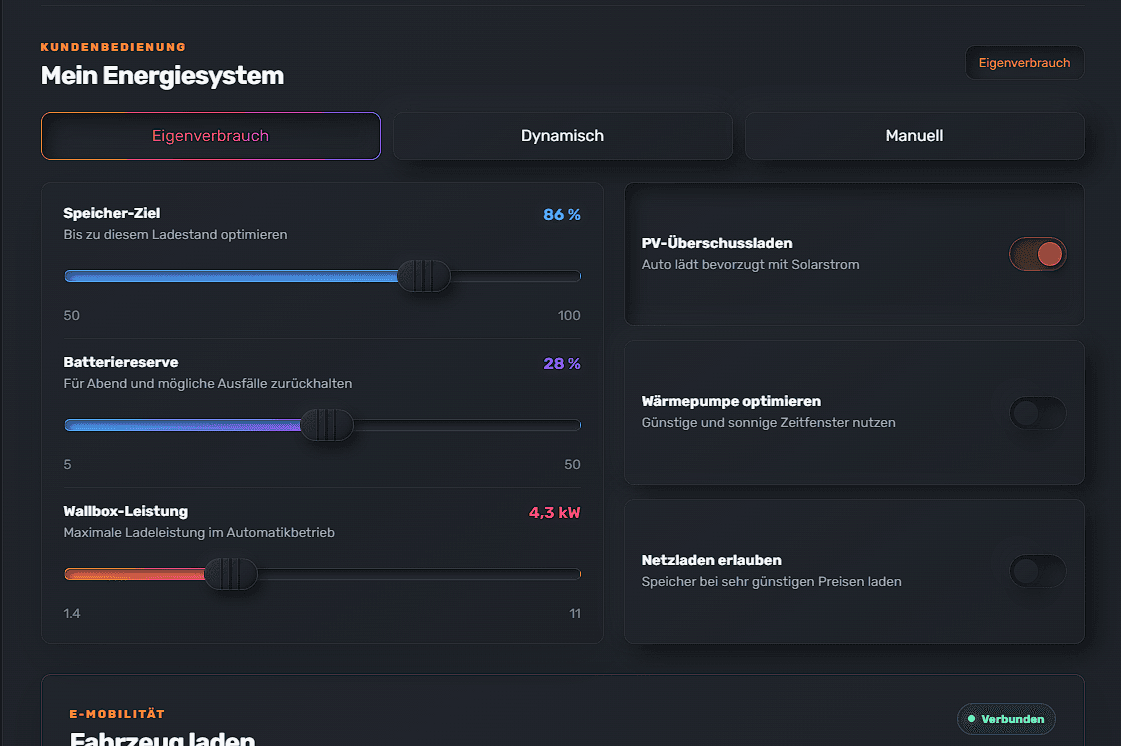Click 'Günstige und sonnige Zeitfenster nutzen' text
The width and height of the screenshot is (1121, 746).
click(x=769, y=423)
